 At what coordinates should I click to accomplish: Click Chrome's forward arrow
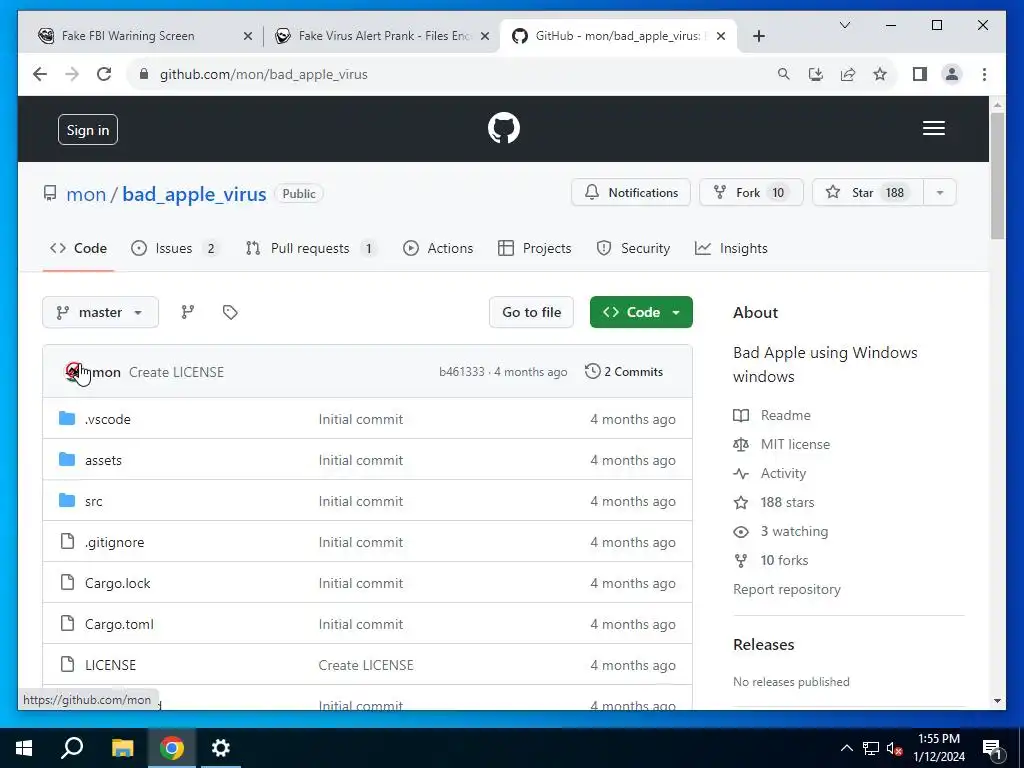coord(72,74)
